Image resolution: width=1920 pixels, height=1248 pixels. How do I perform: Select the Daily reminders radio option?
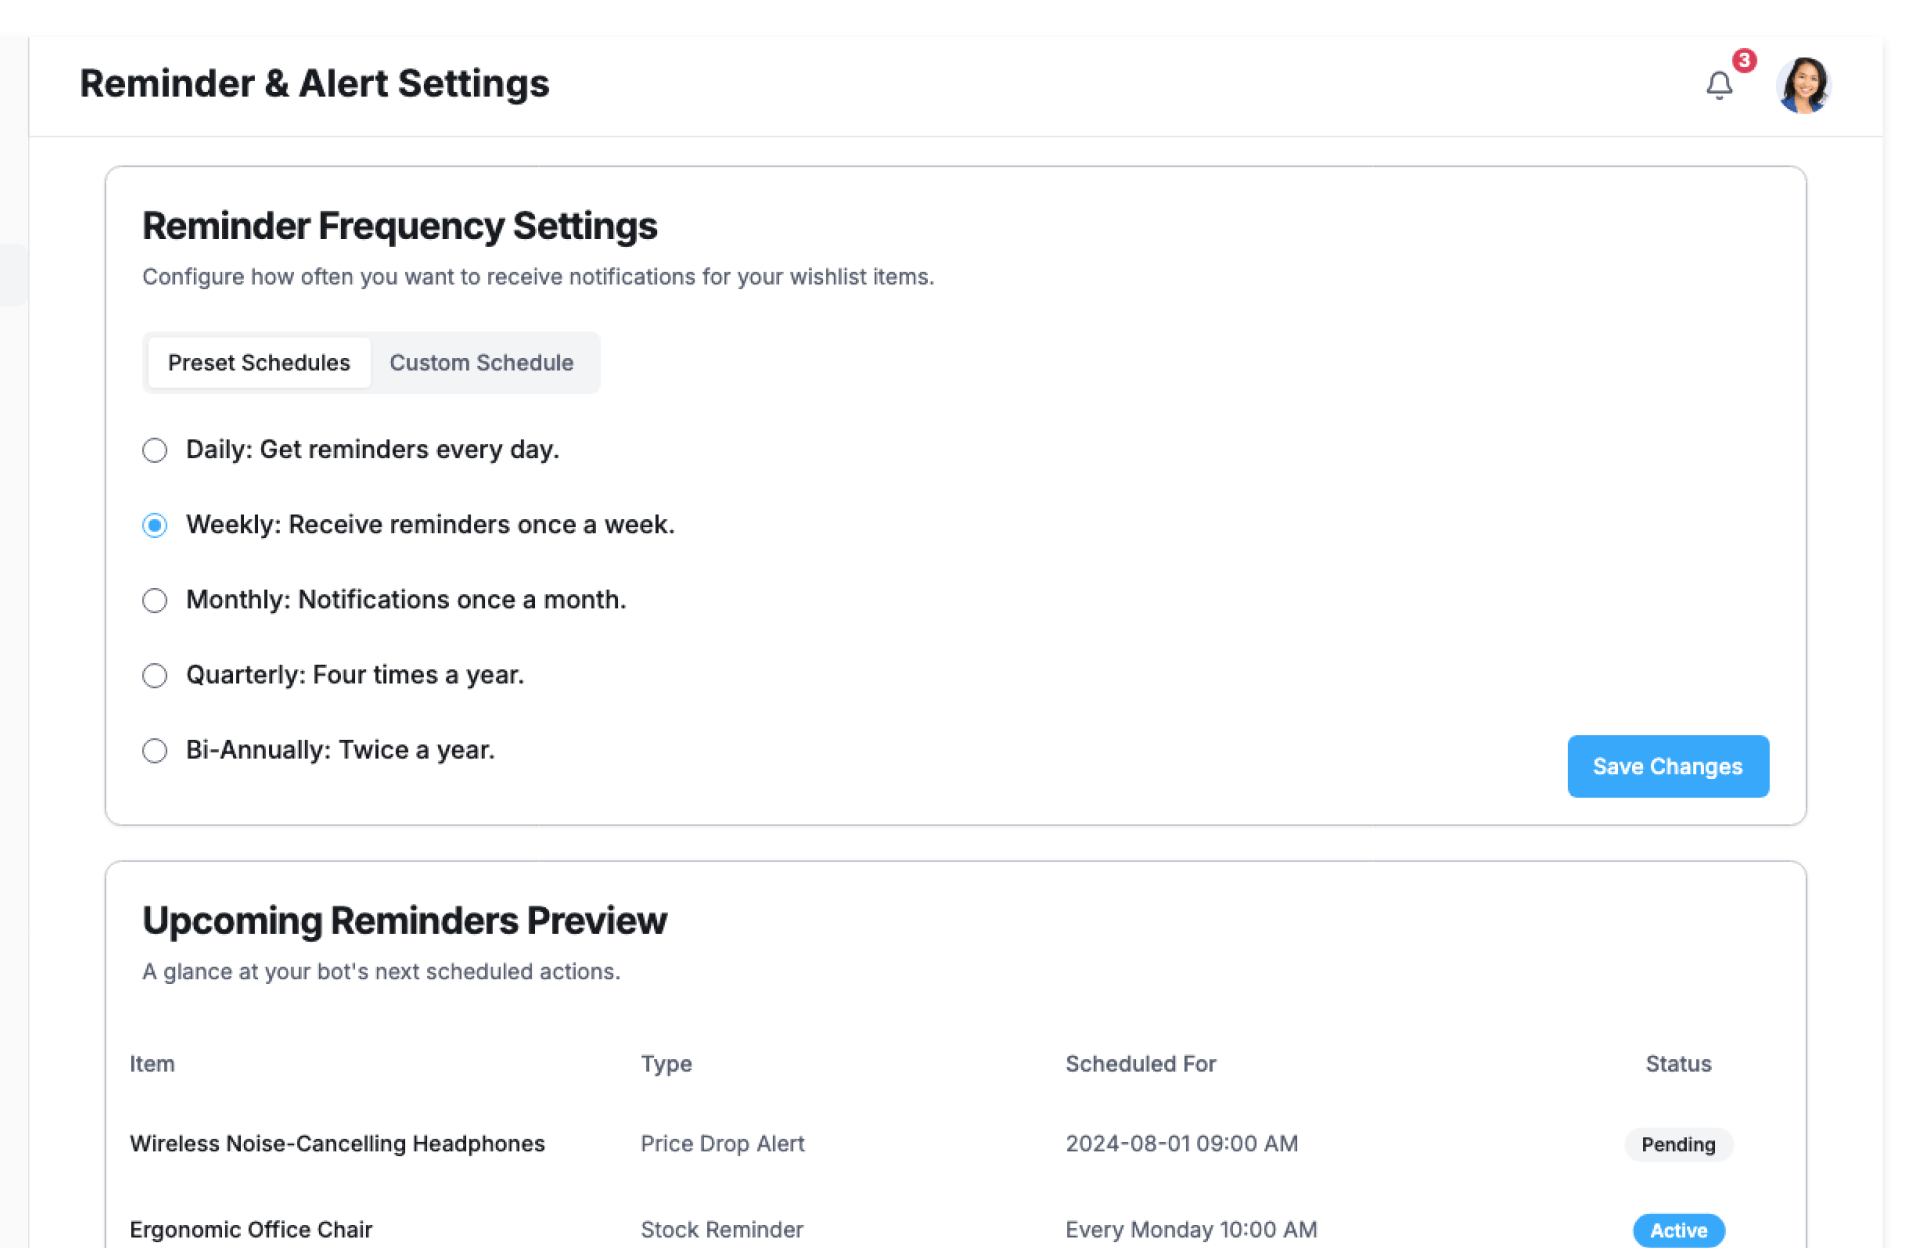click(155, 450)
